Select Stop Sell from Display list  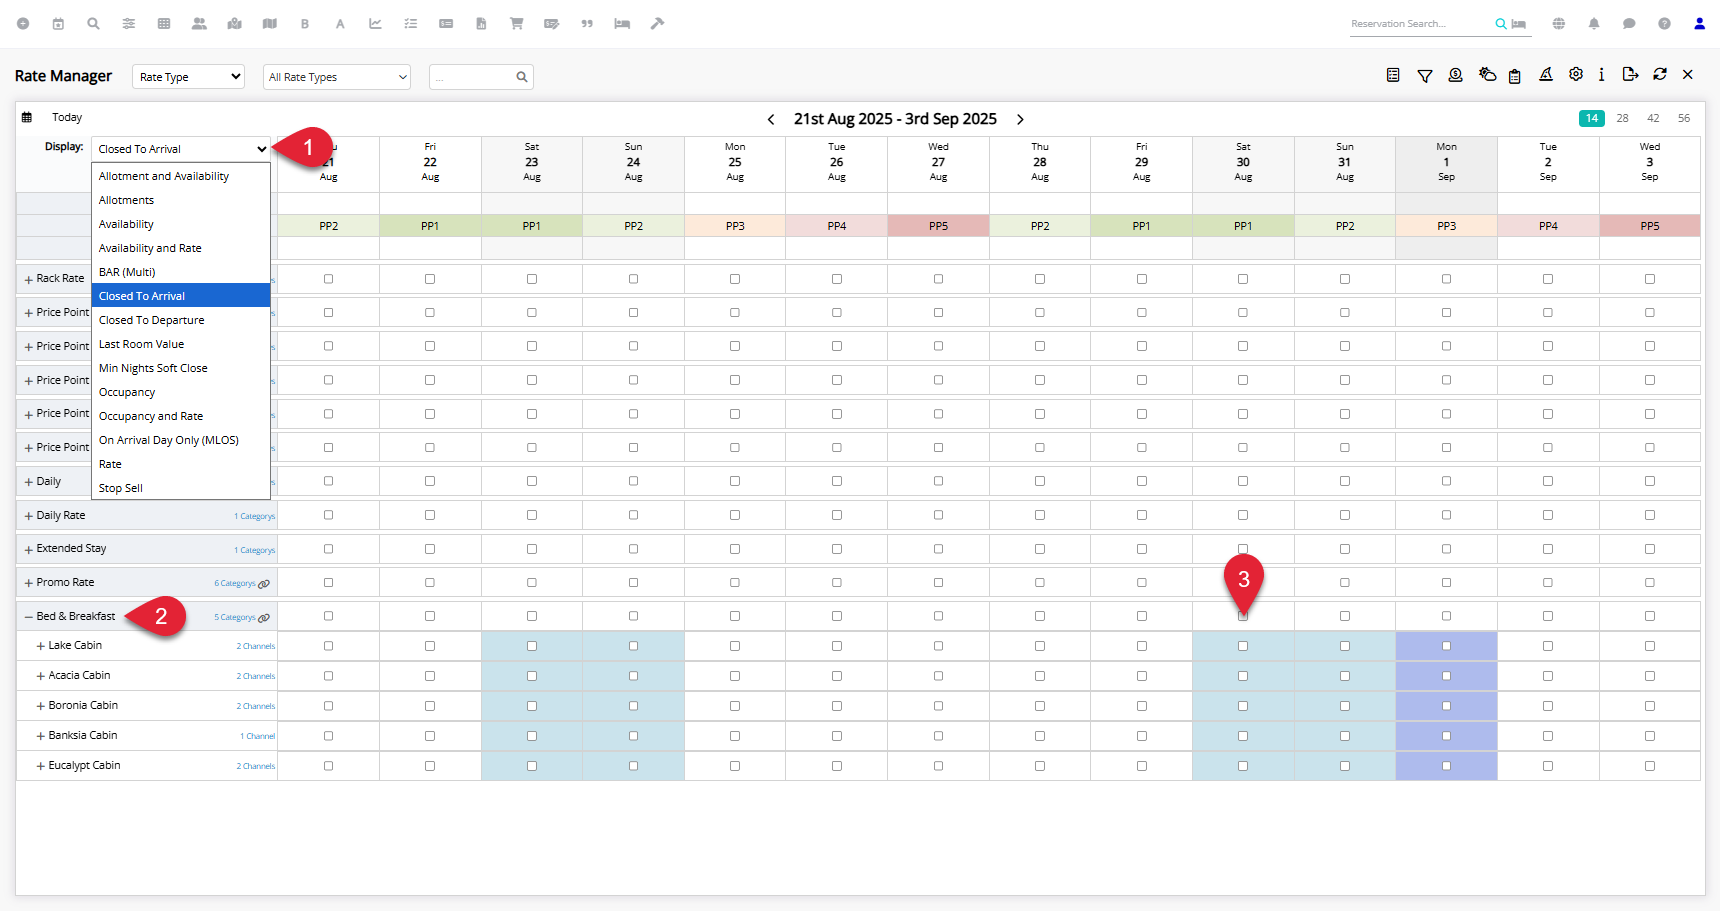(181, 488)
